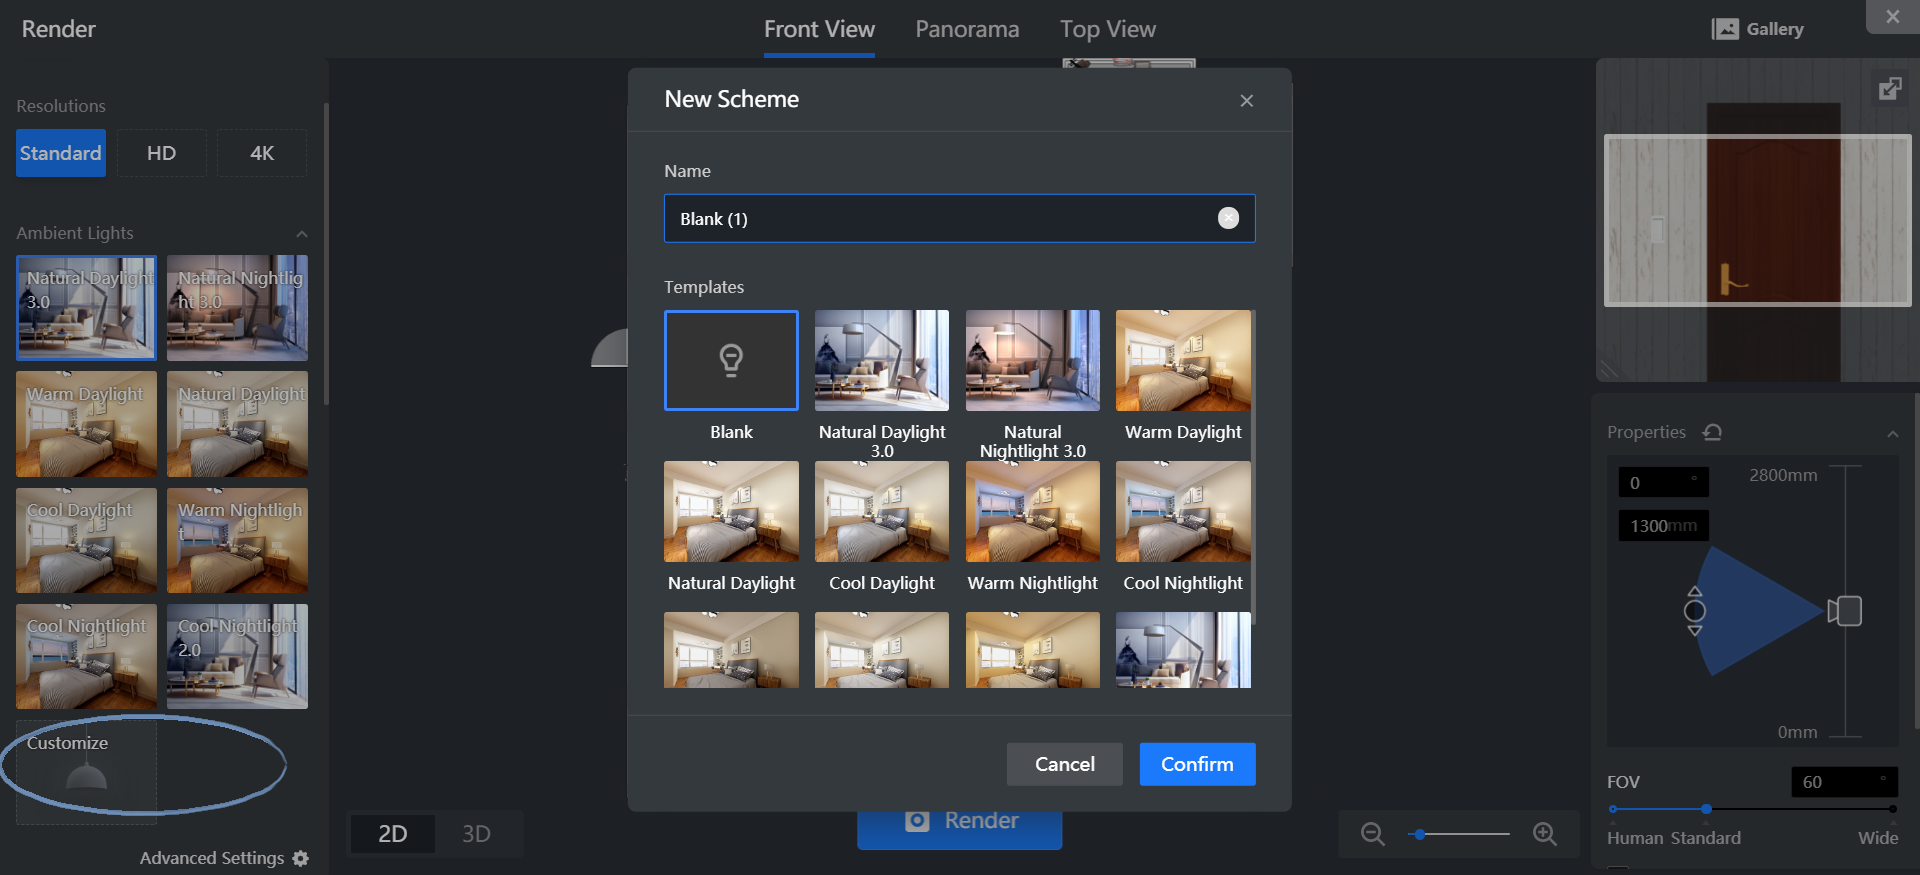
Task: Expand the camera preview window
Action: coord(1889,89)
